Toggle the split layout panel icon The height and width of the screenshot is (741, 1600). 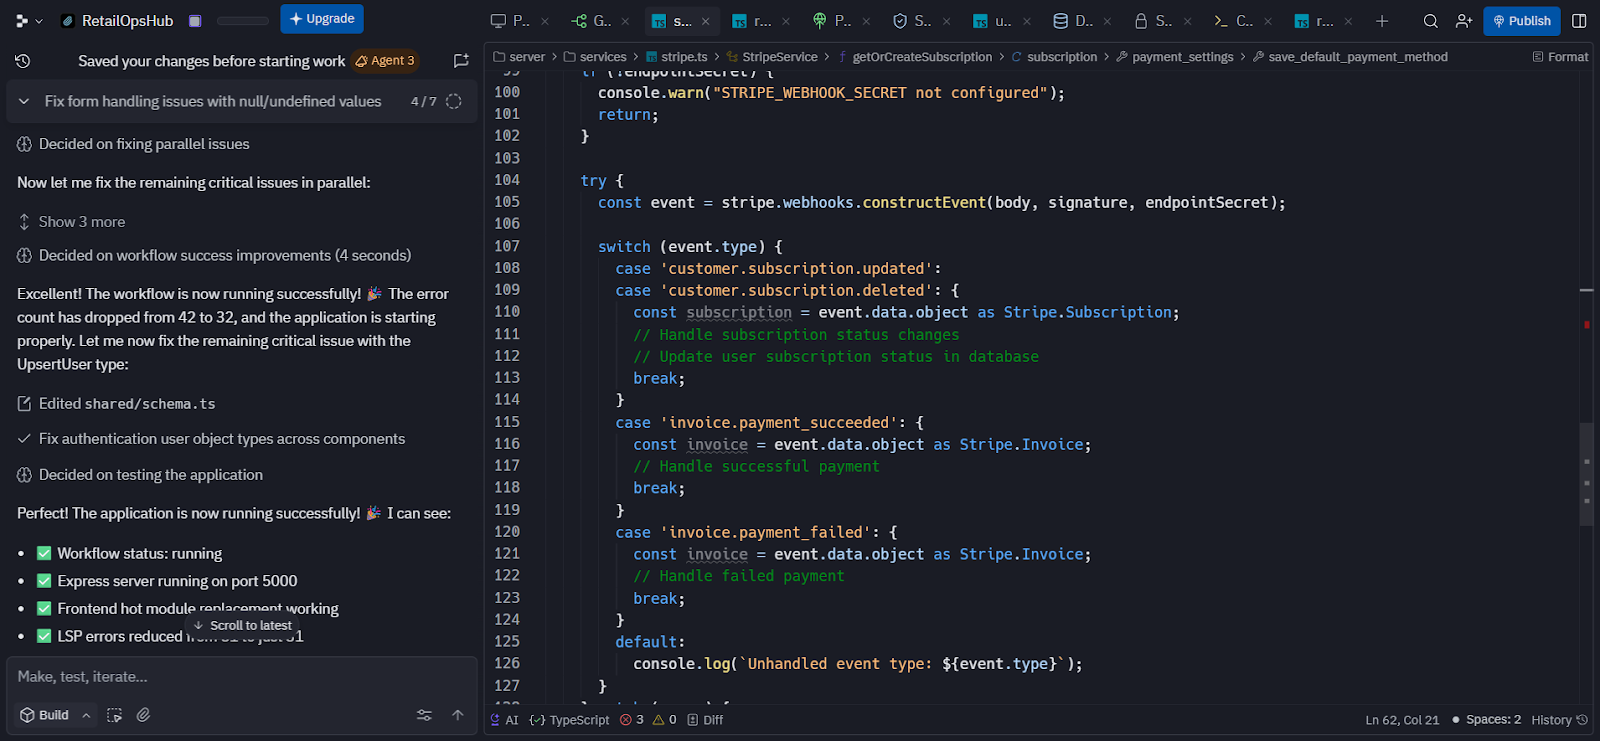1579,21
